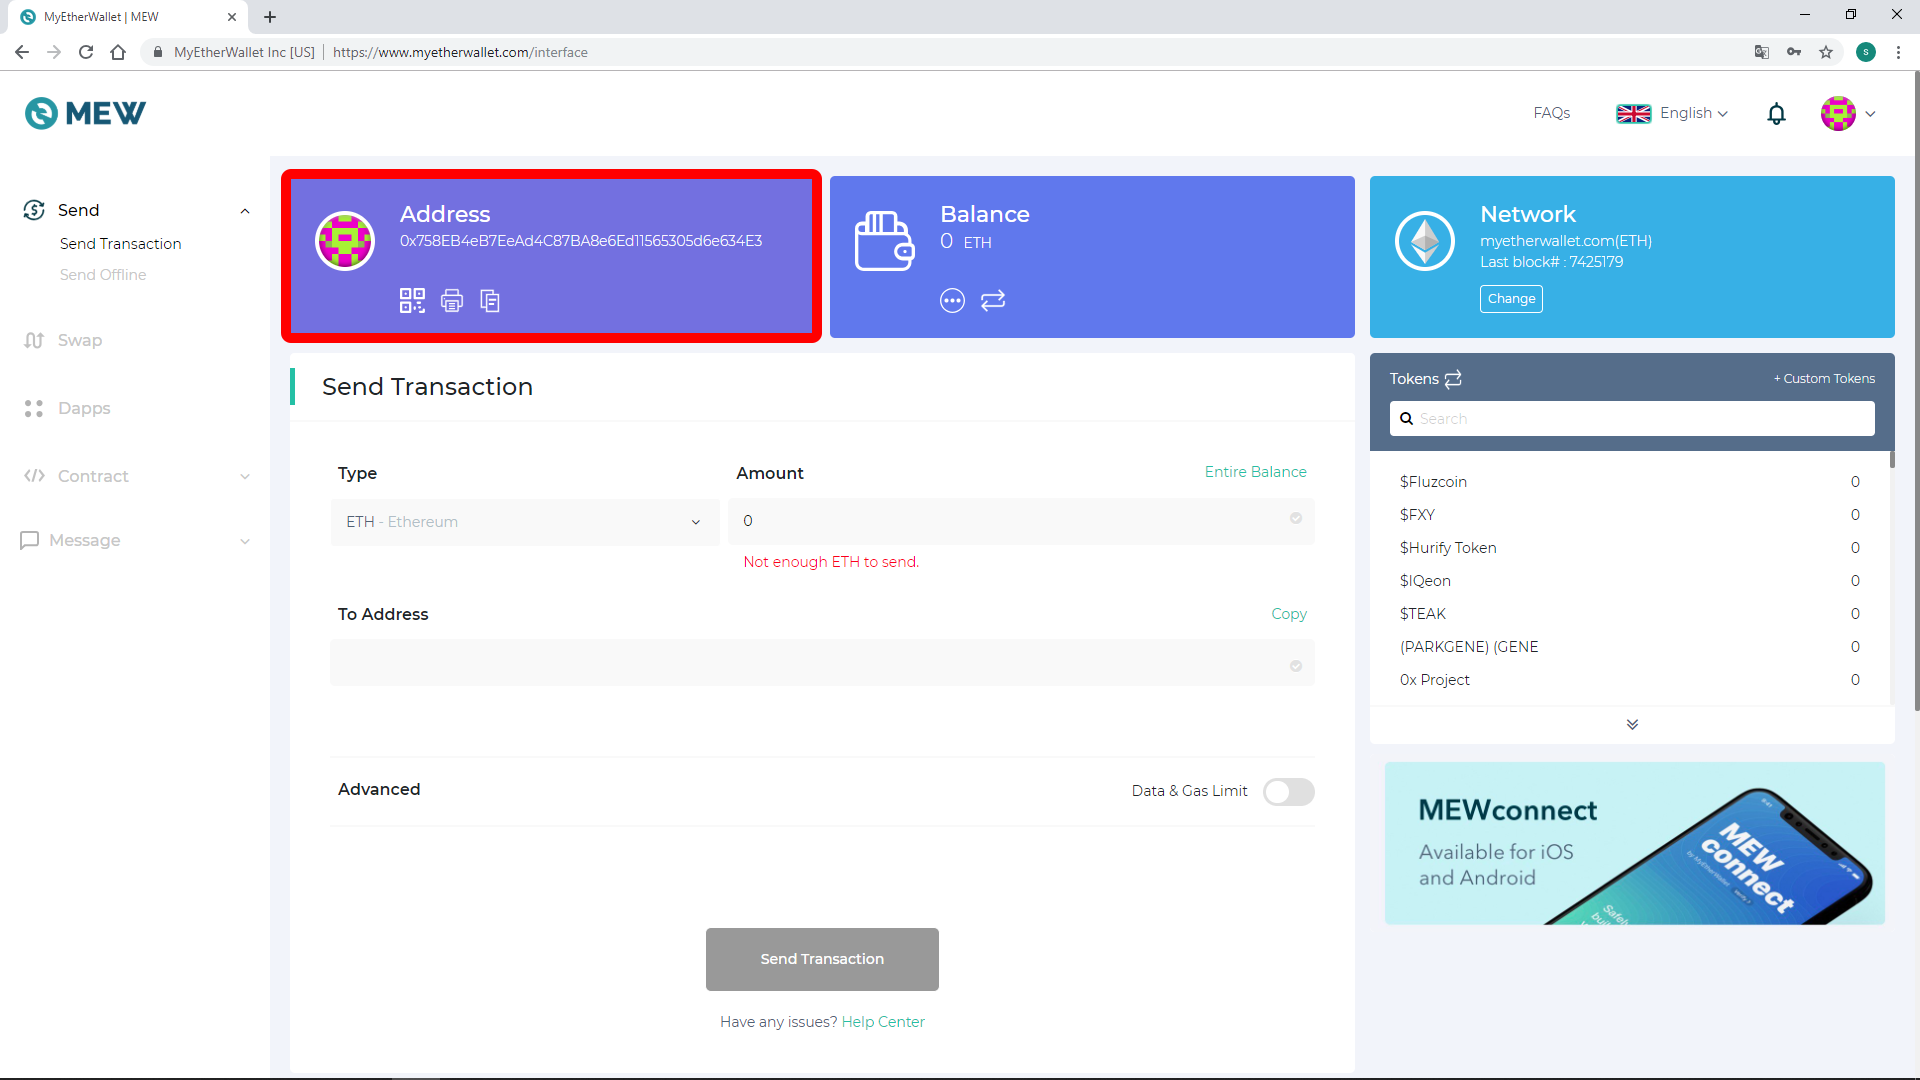Reload the page in browser
The height and width of the screenshot is (1080, 1920).
click(86, 52)
